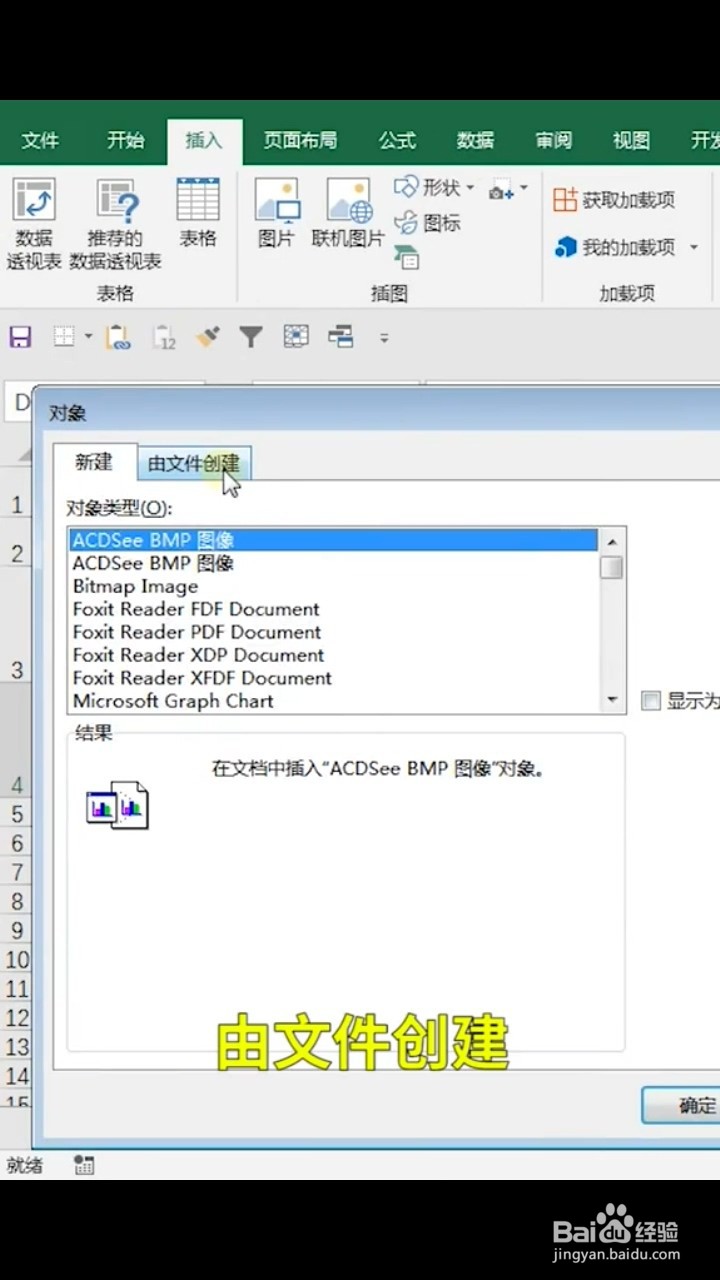Click the paste link clipboard icon
720x1280 pixels.
pyautogui.click(x=118, y=337)
